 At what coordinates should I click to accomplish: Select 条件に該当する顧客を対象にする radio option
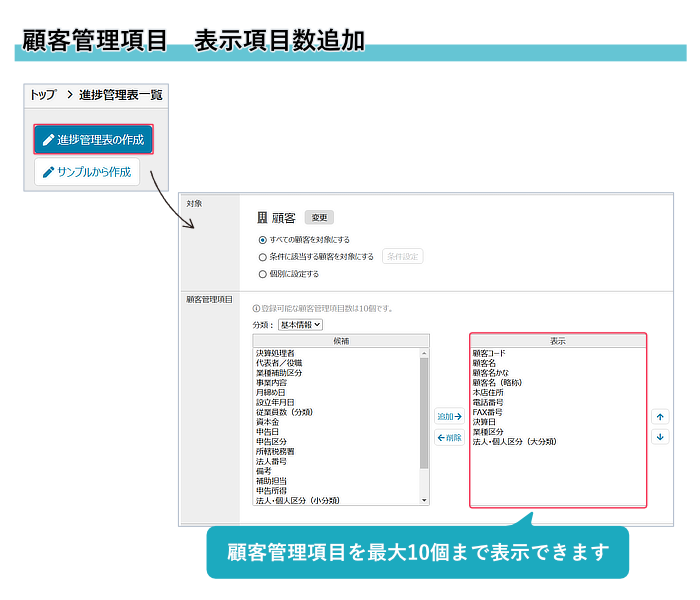tap(263, 257)
